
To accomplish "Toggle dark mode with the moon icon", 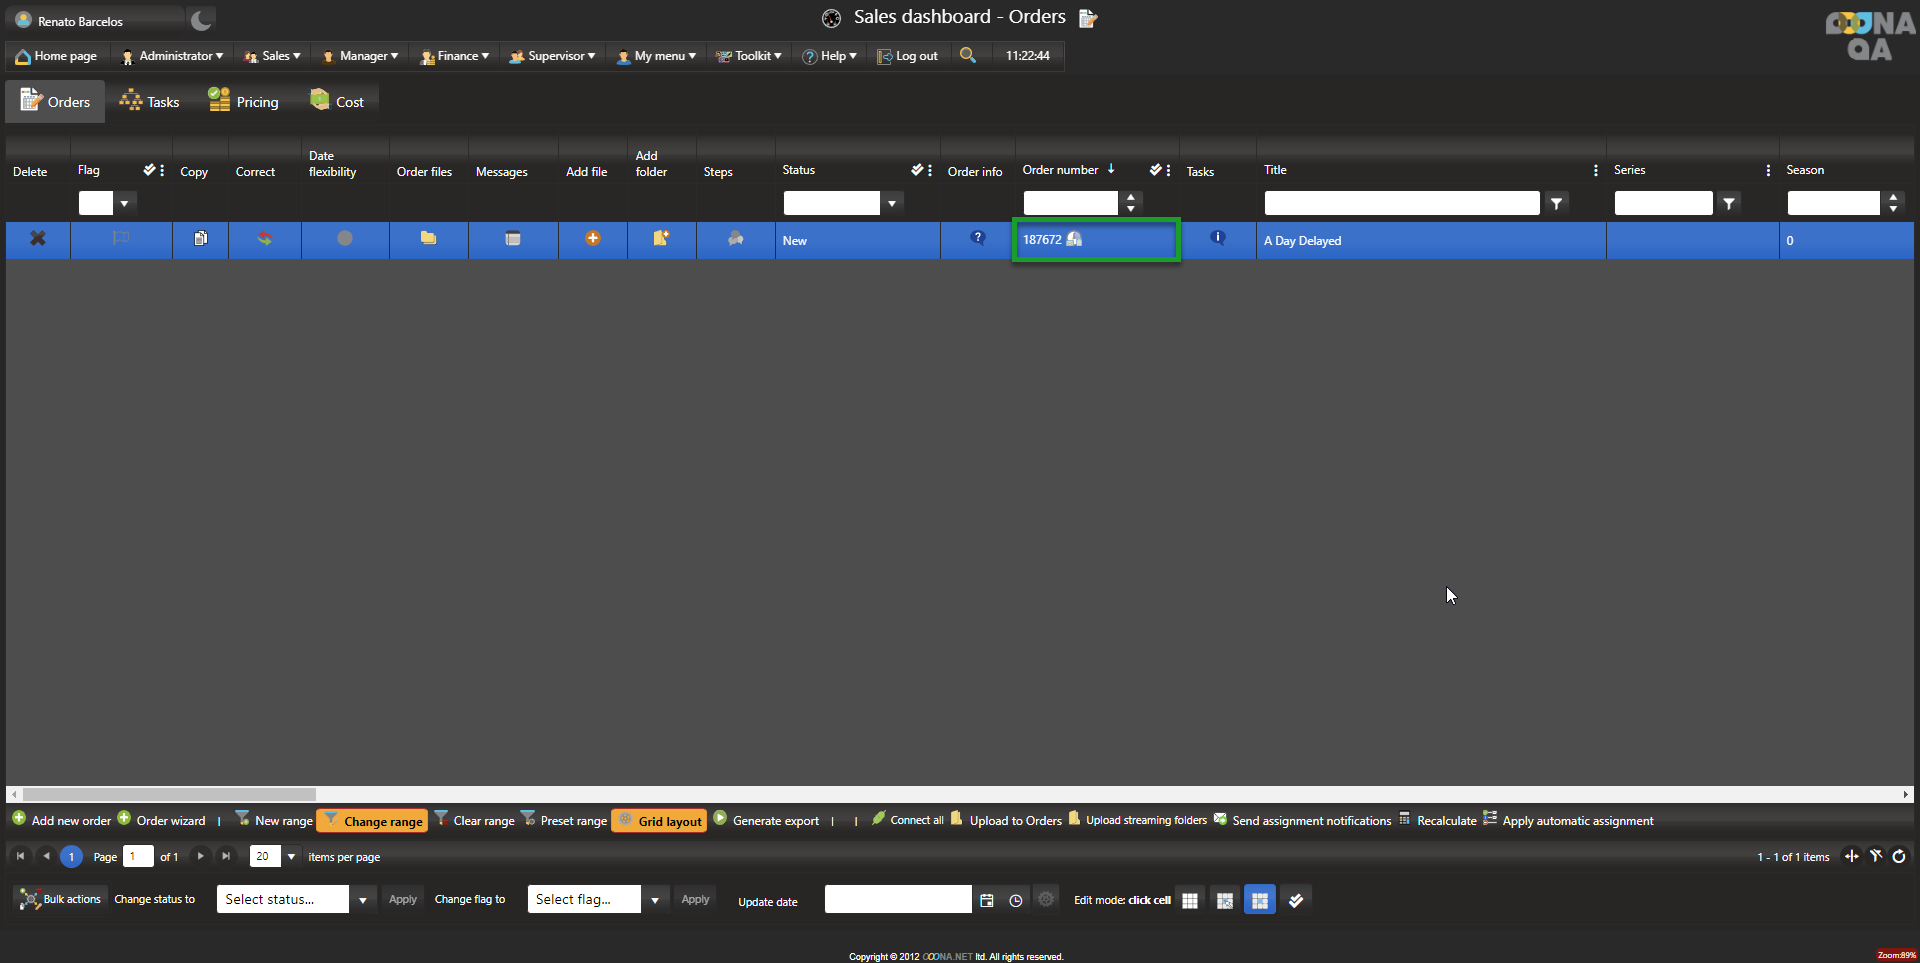I will point(201,20).
